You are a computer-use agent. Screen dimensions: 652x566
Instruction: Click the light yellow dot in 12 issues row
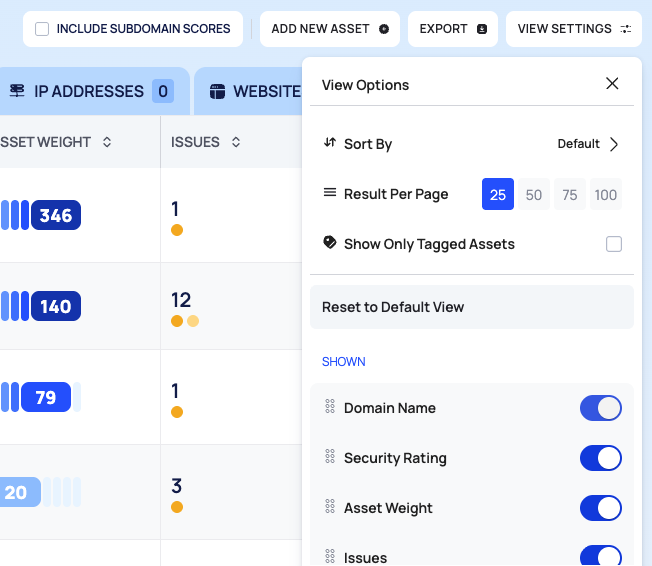(x=193, y=321)
